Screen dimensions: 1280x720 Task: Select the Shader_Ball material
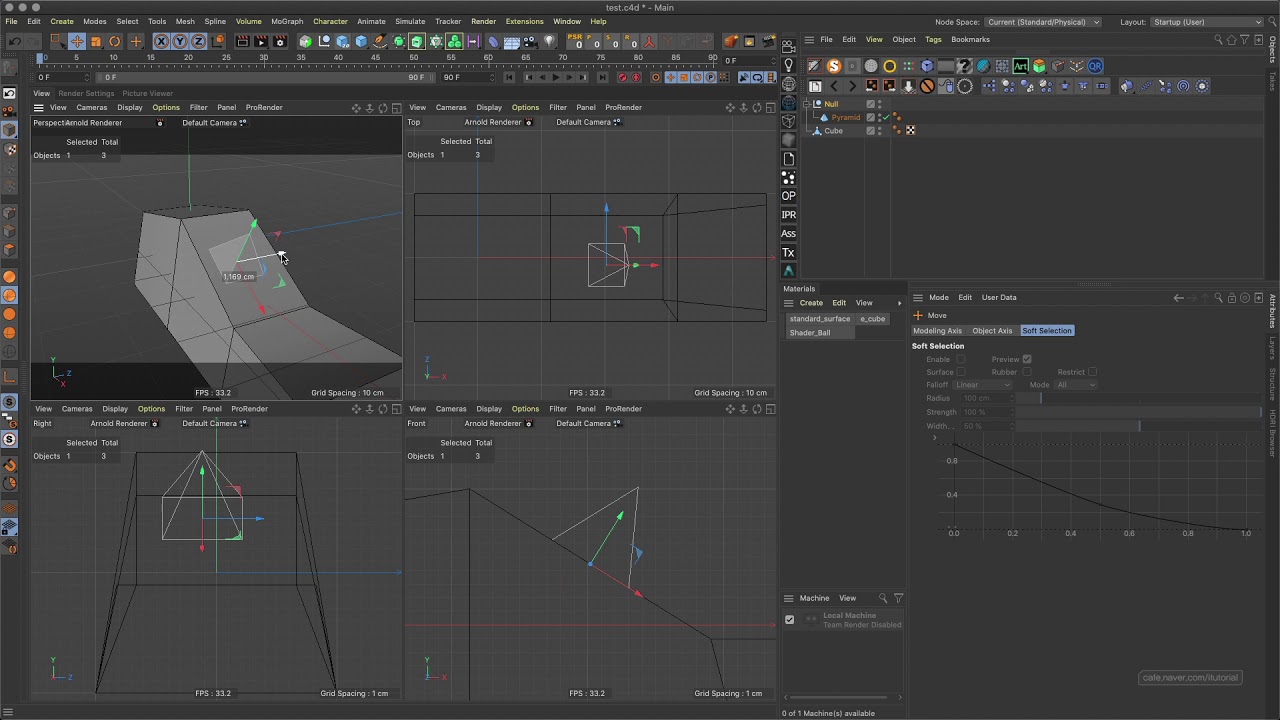(x=810, y=333)
